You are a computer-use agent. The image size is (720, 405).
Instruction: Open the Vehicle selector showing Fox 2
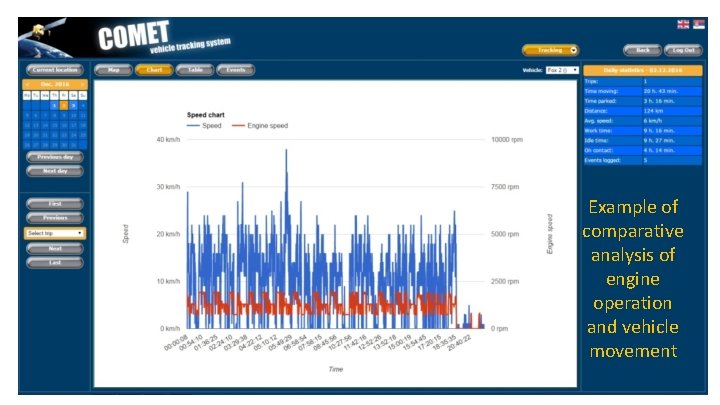pos(562,70)
